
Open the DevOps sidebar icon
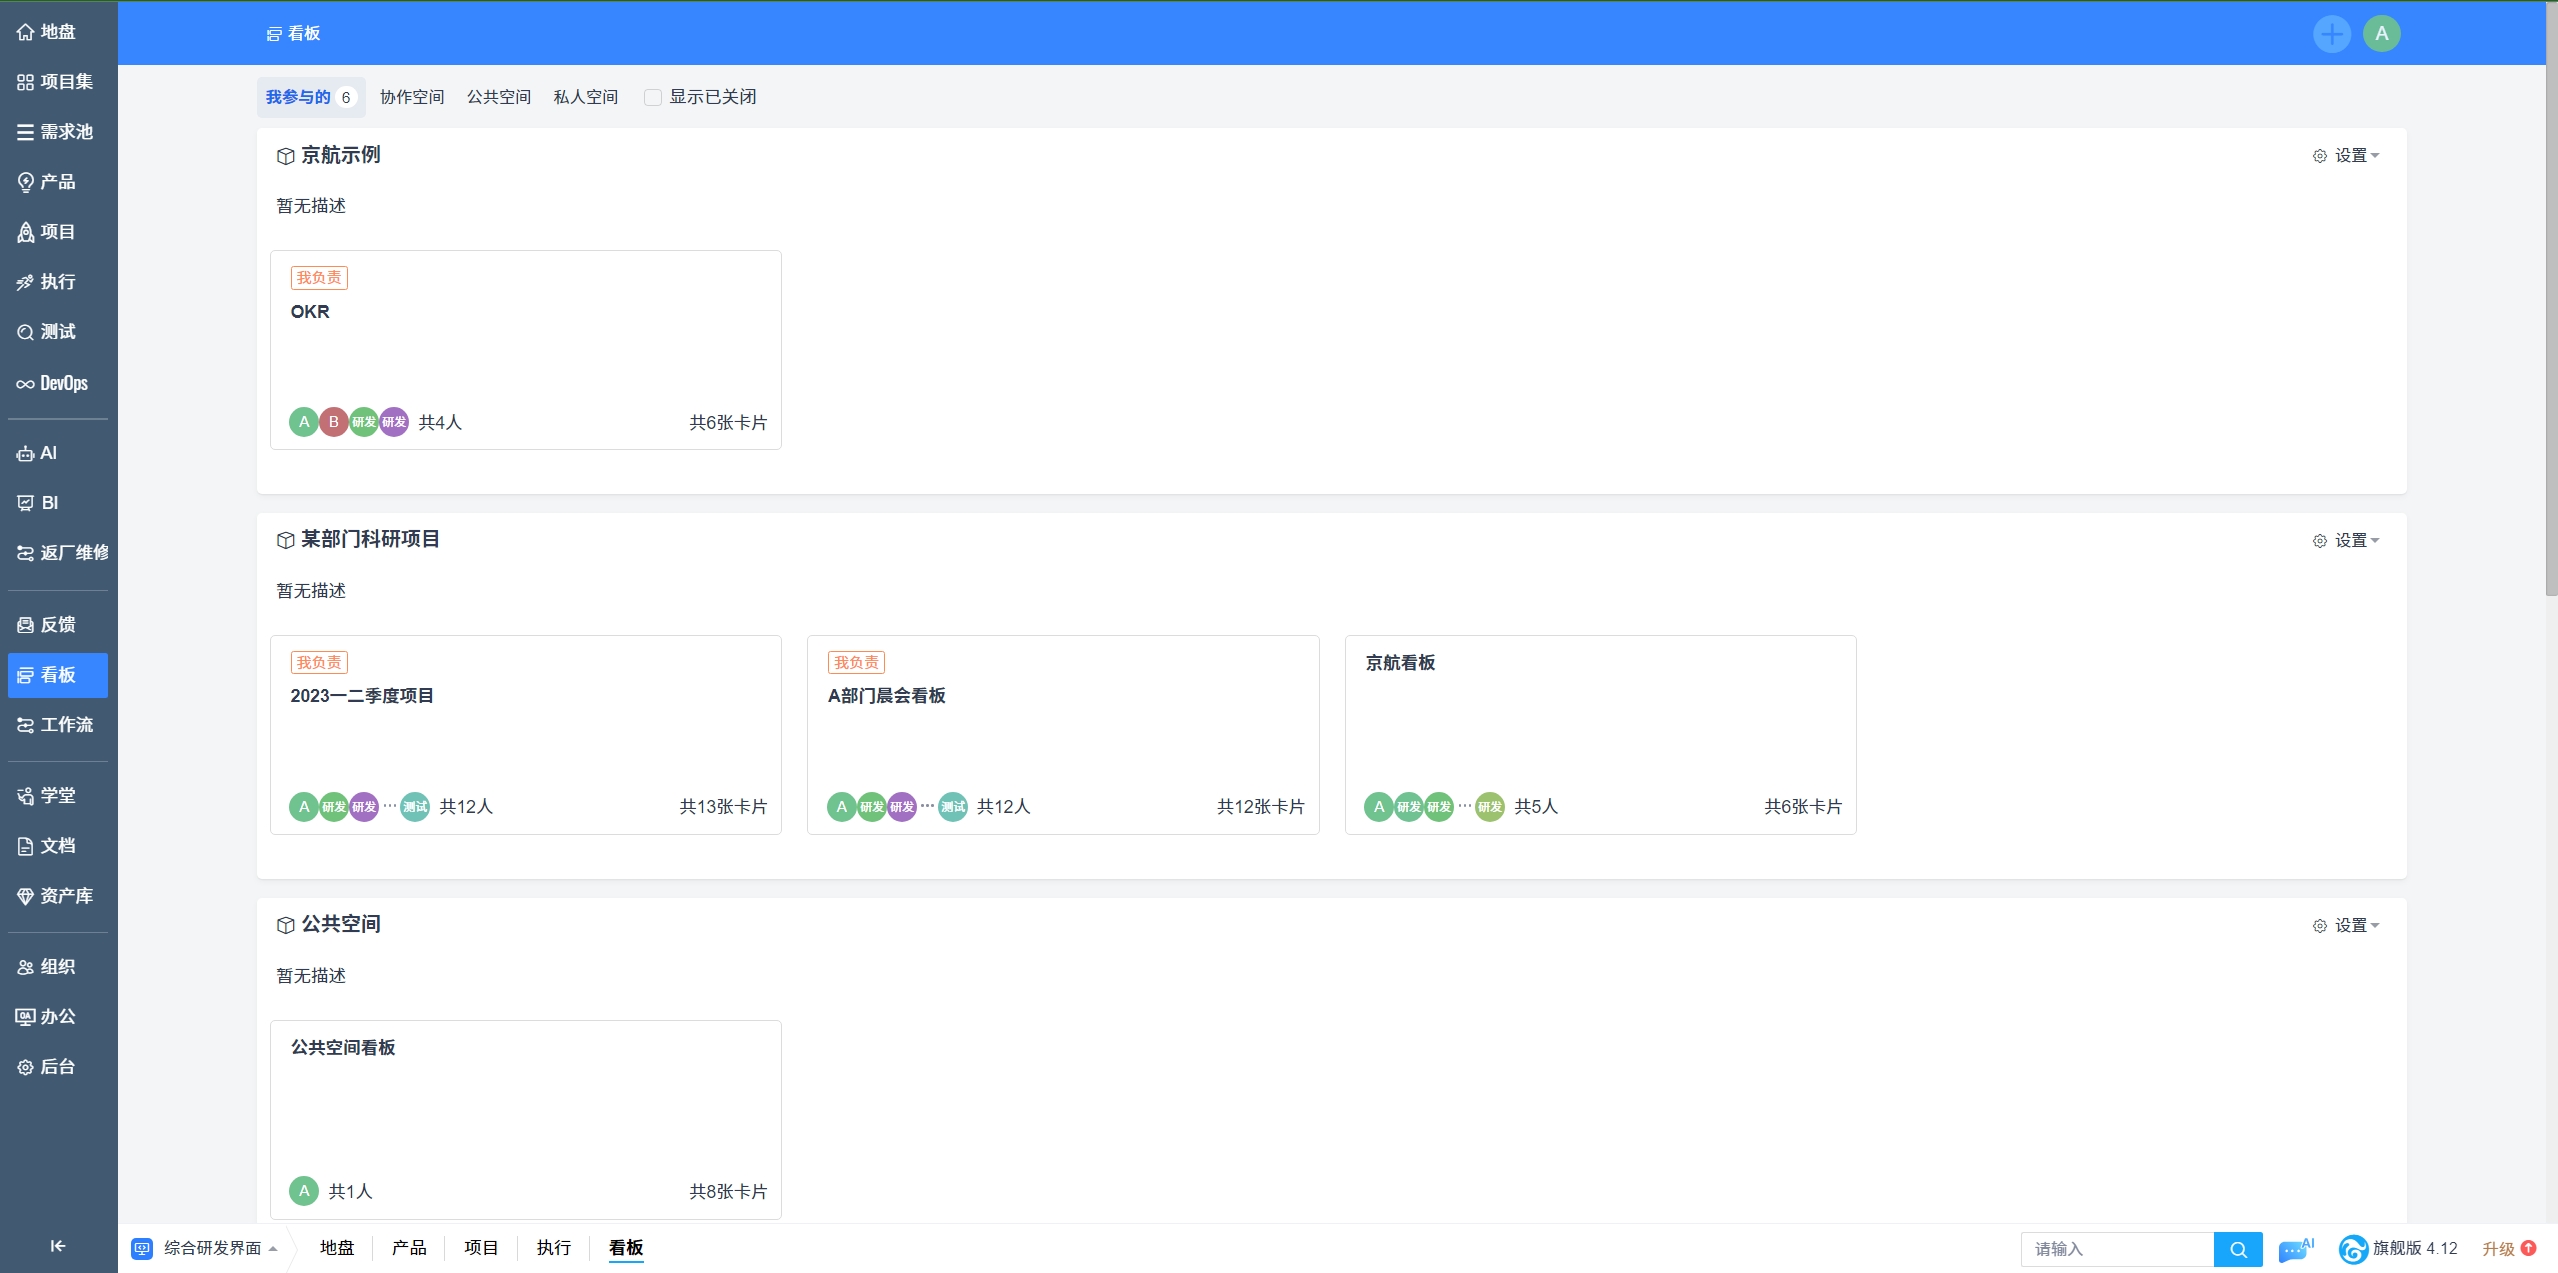(52, 383)
